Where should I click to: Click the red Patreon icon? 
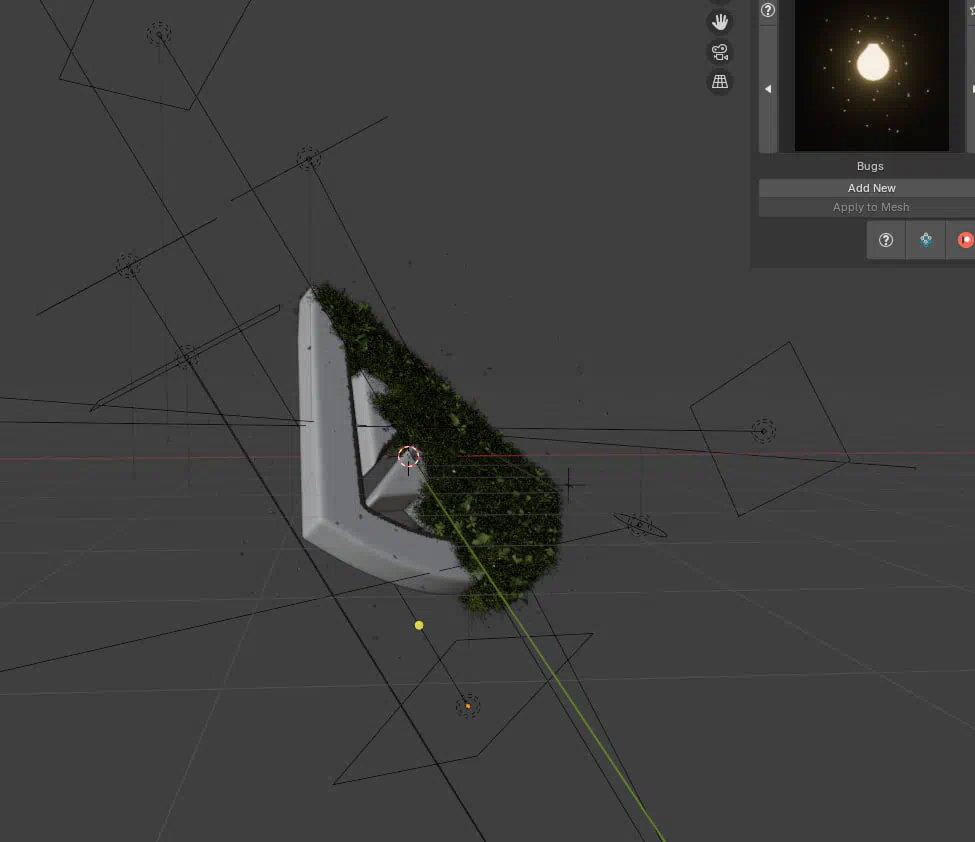964,240
